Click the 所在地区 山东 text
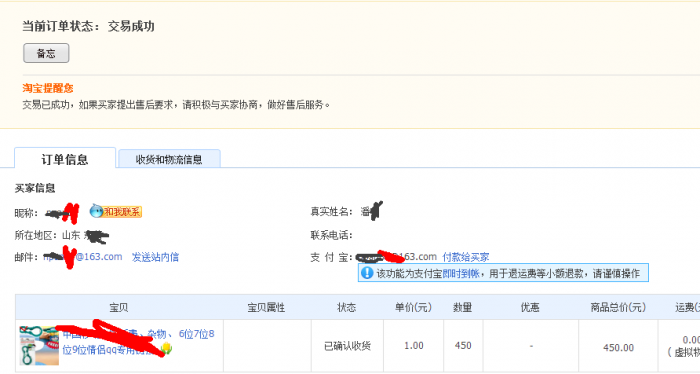Image resolution: width=700 pixels, height=374 pixels. [x=47, y=235]
